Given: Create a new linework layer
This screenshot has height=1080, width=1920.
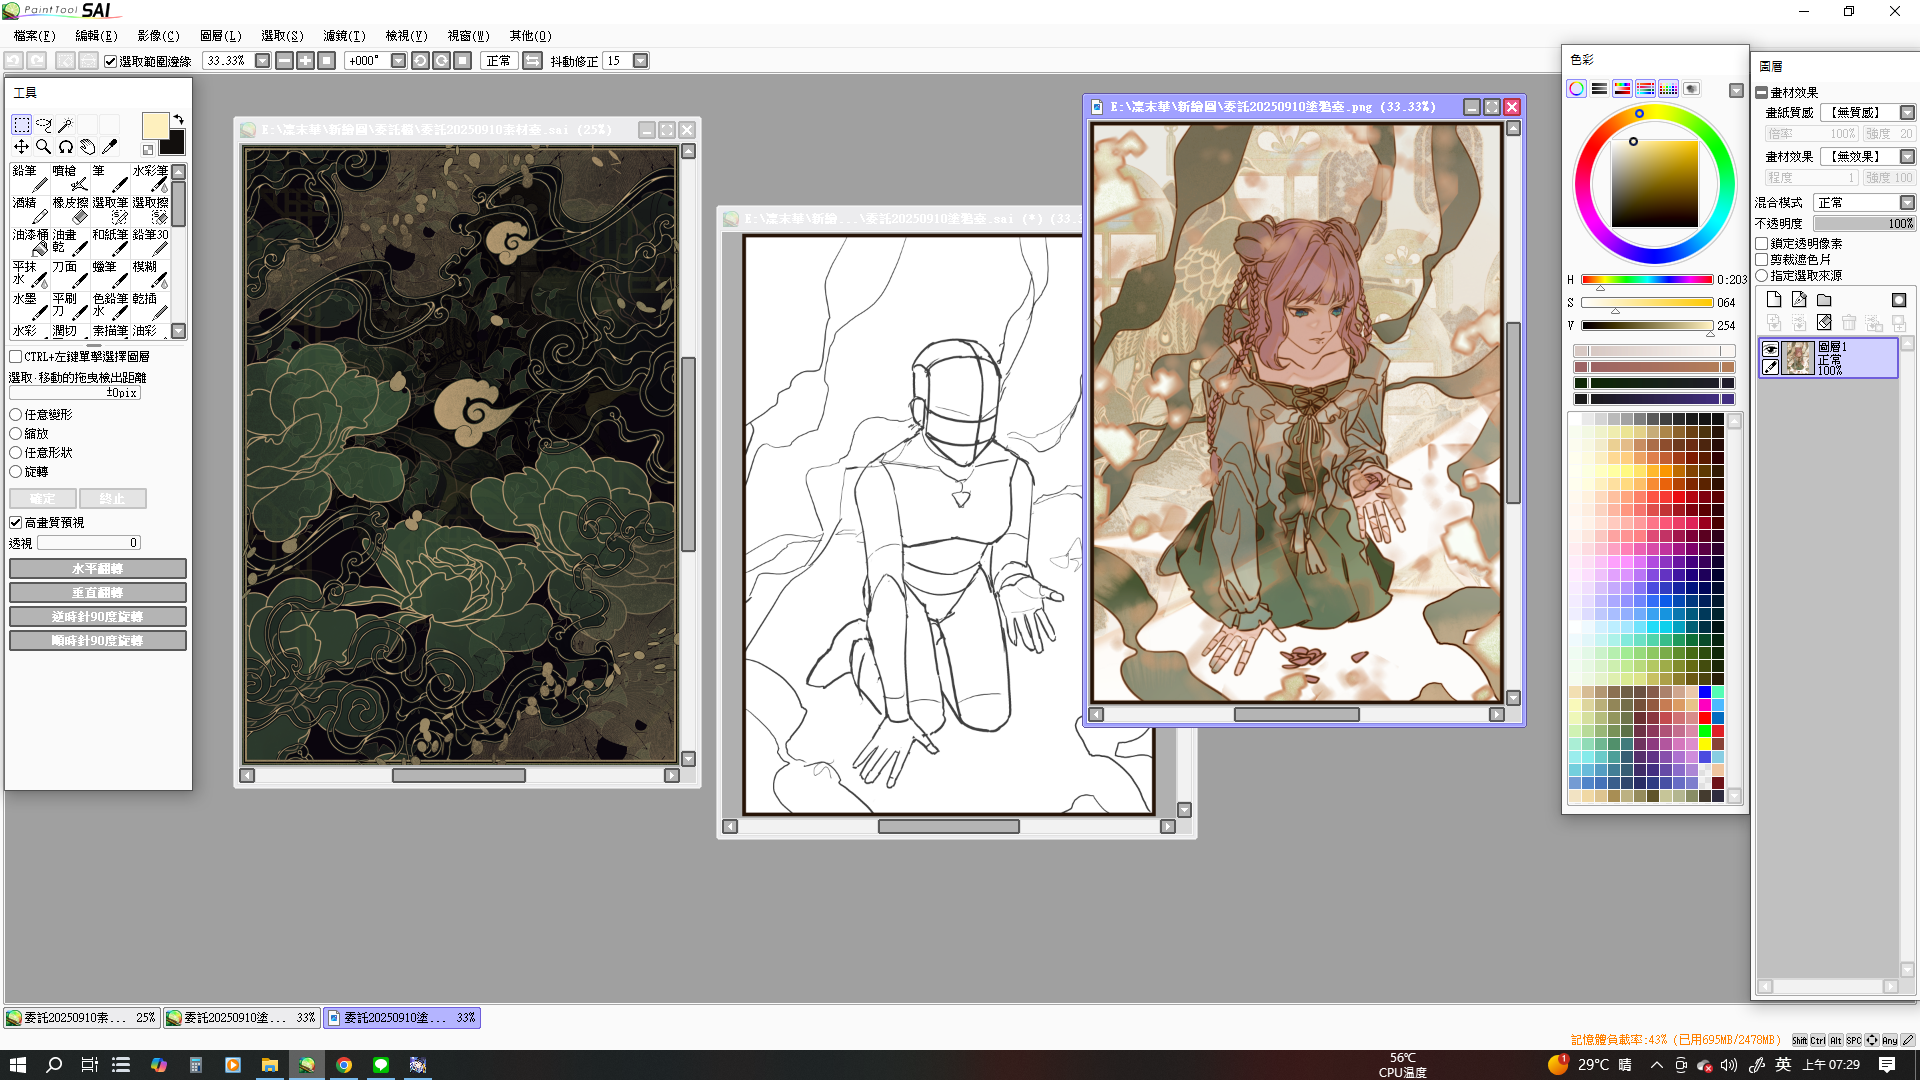Looking at the screenshot, I should coord(1799,300).
